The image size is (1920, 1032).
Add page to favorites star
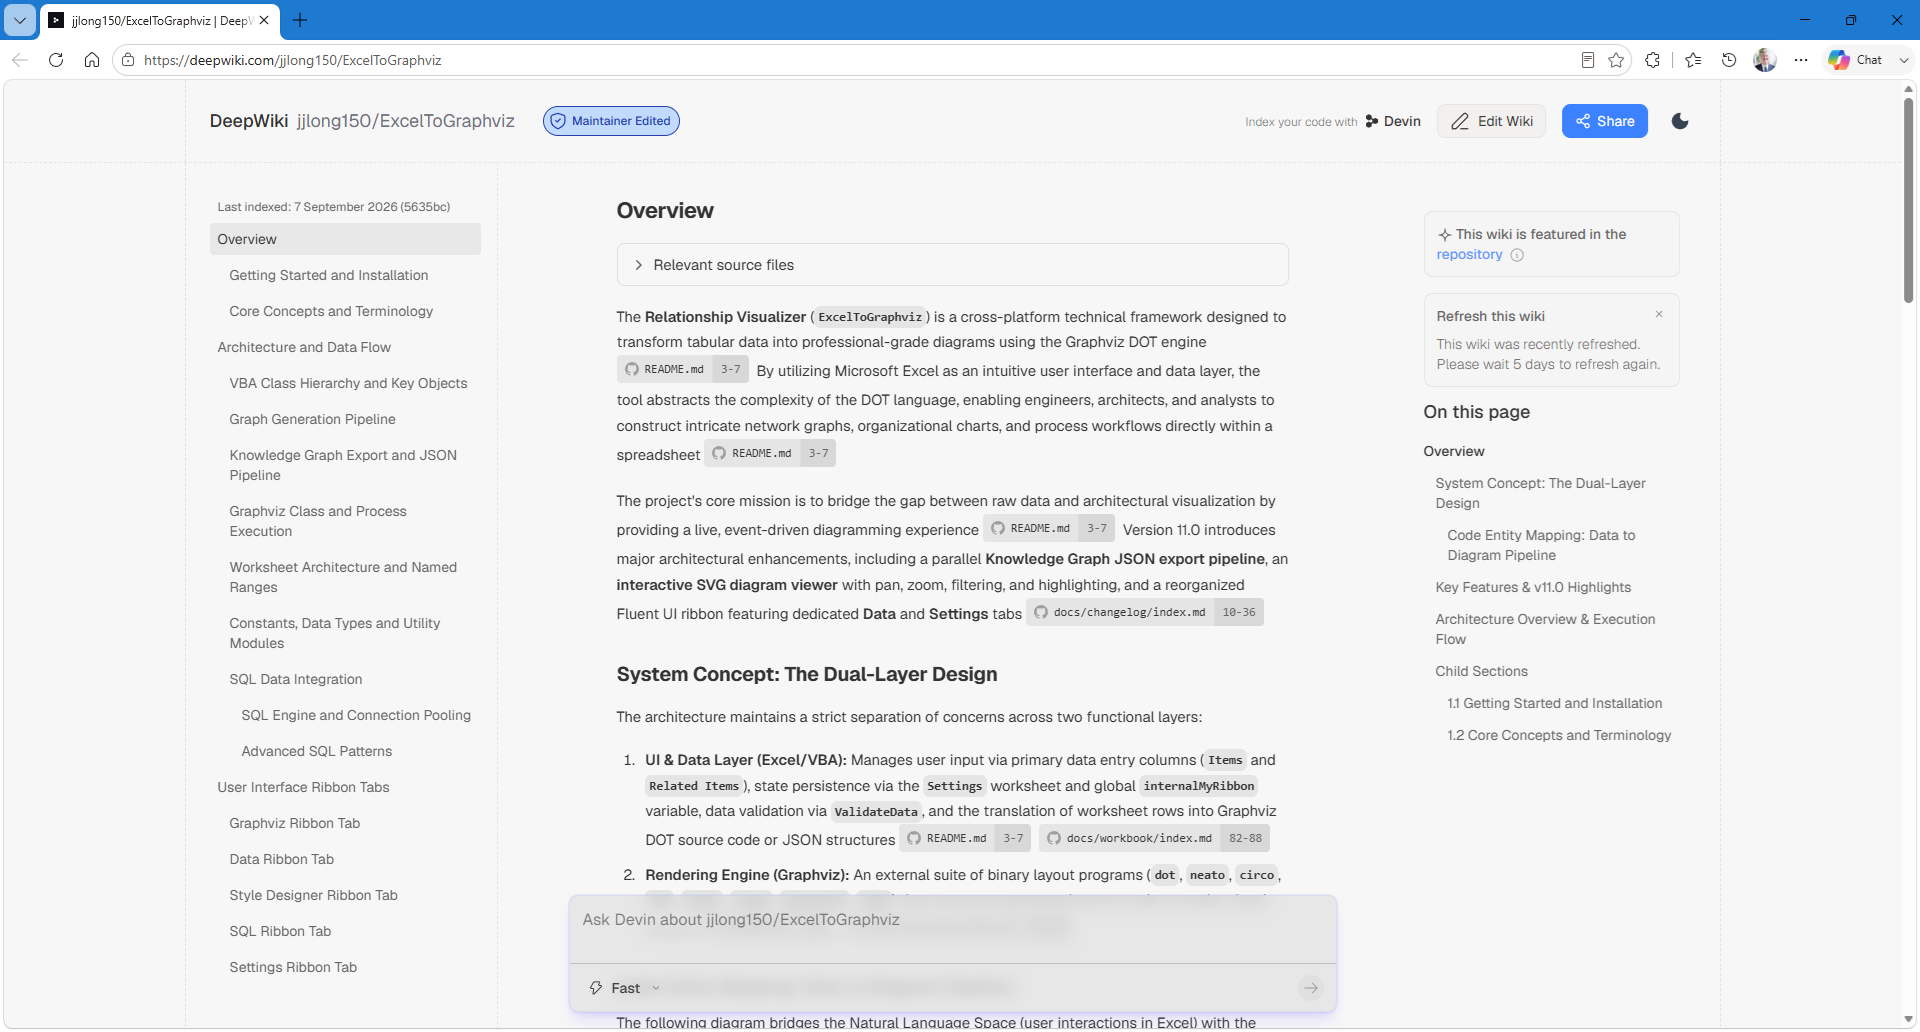(x=1616, y=60)
